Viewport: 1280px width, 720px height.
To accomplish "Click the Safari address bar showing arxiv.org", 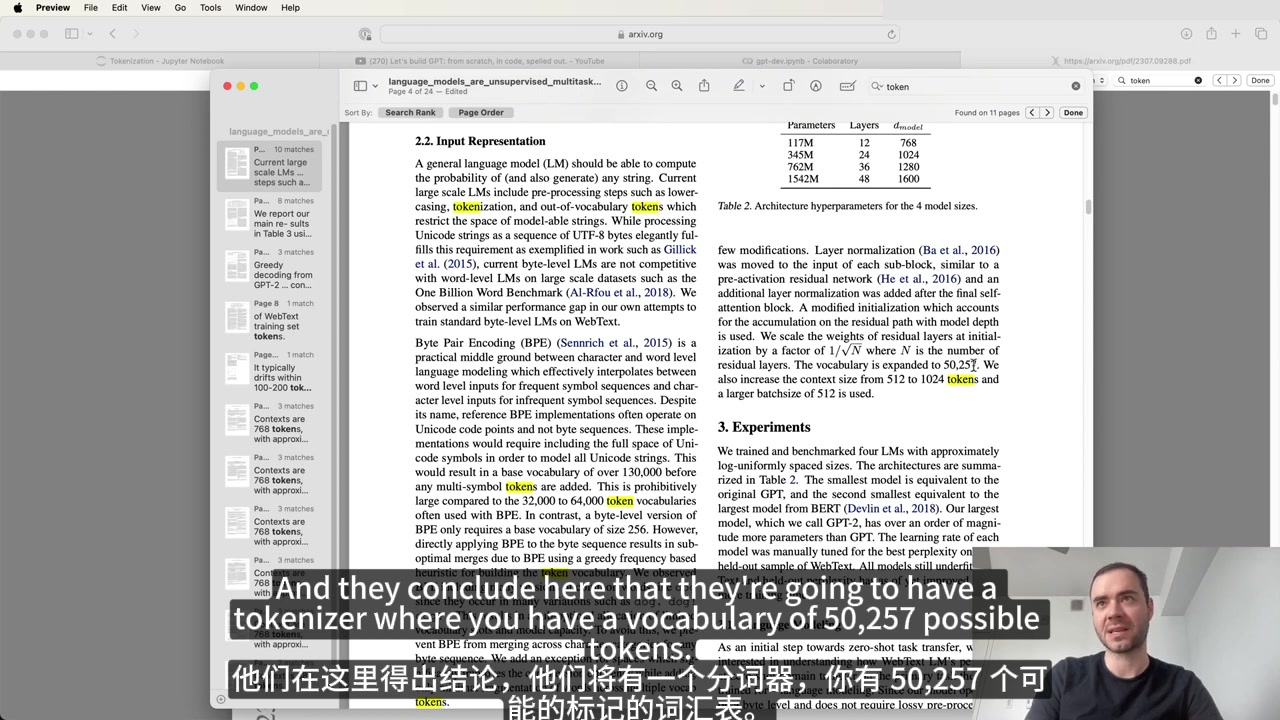I will click(640, 34).
